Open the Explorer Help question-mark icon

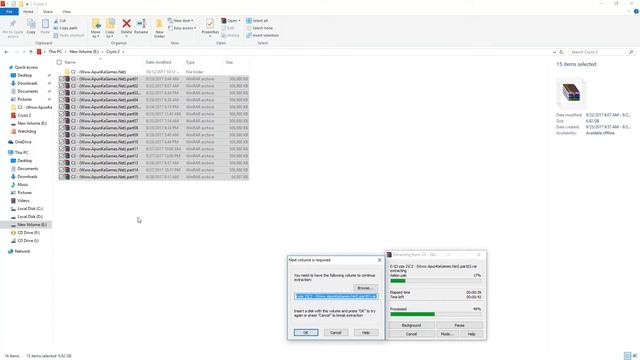click(636, 11)
